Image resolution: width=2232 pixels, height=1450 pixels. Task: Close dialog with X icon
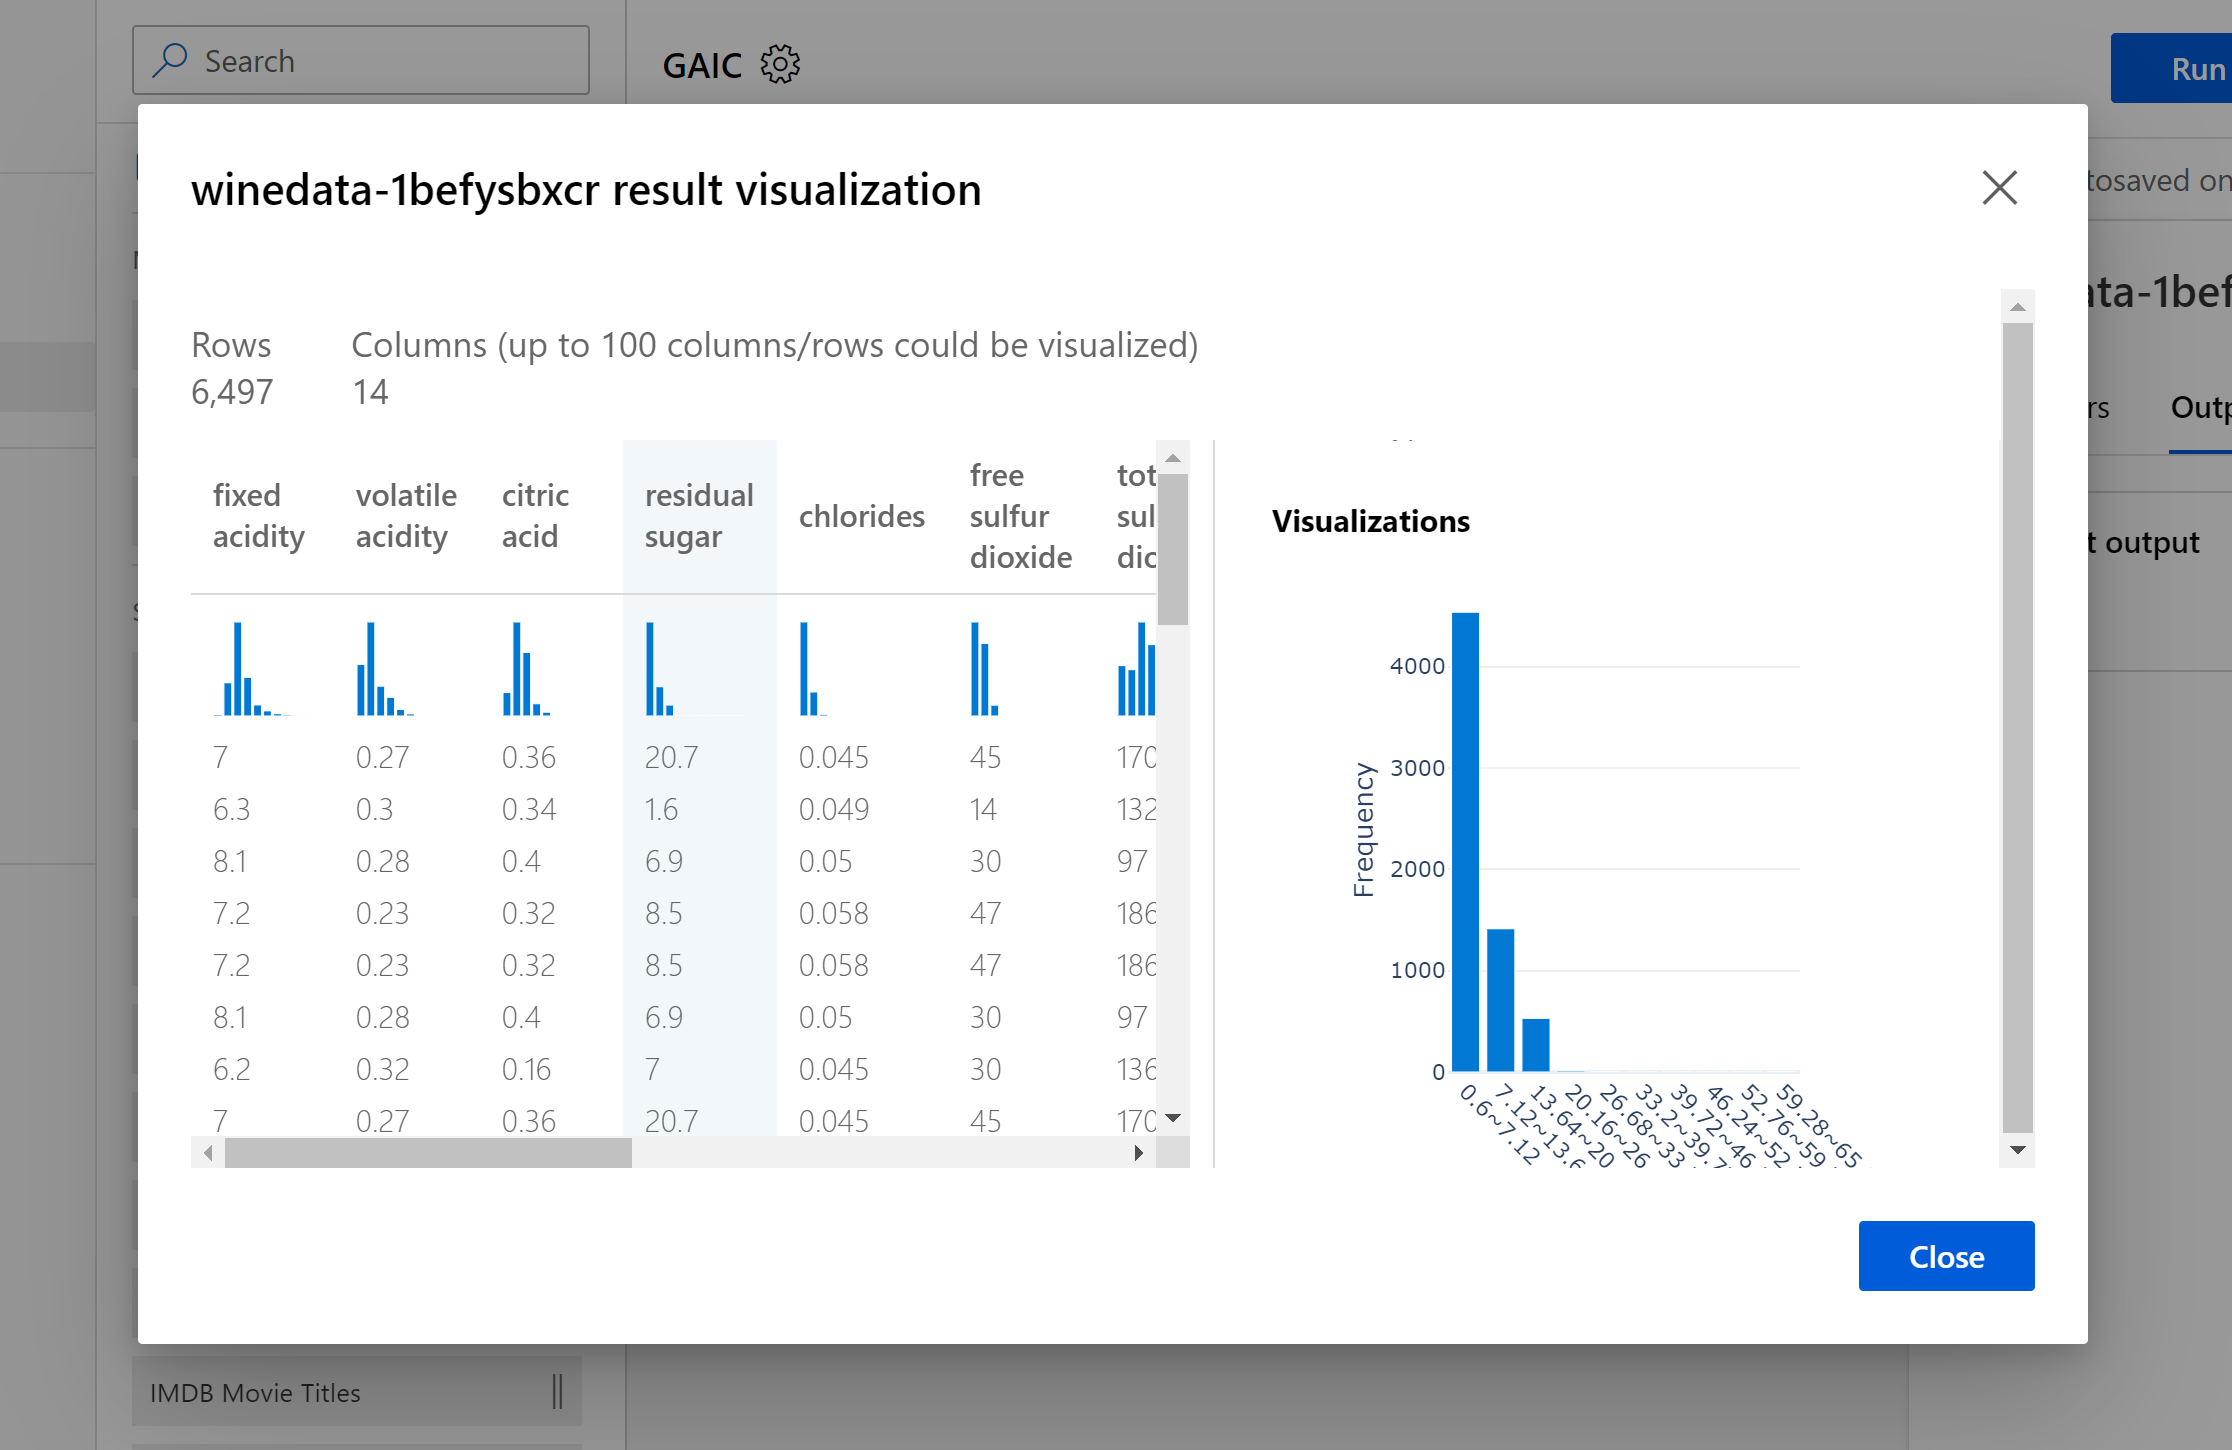[1999, 187]
